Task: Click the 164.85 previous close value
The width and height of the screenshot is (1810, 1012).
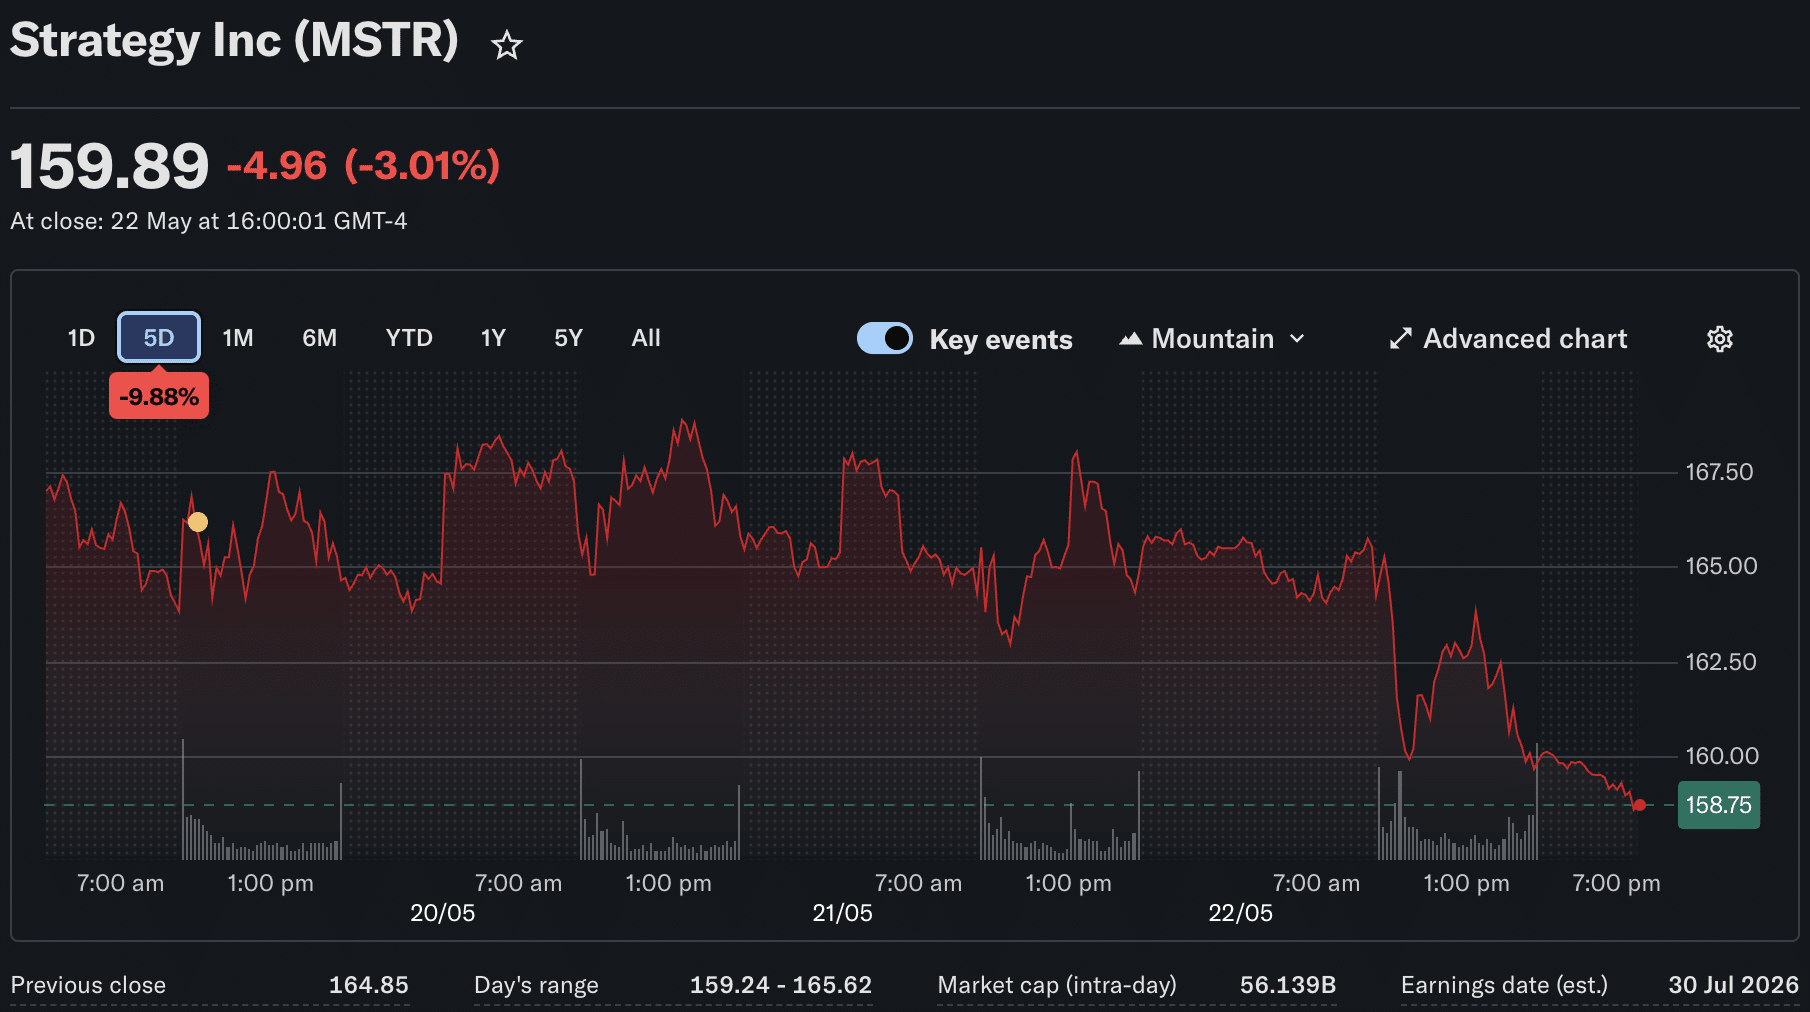Action: point(369,985)
